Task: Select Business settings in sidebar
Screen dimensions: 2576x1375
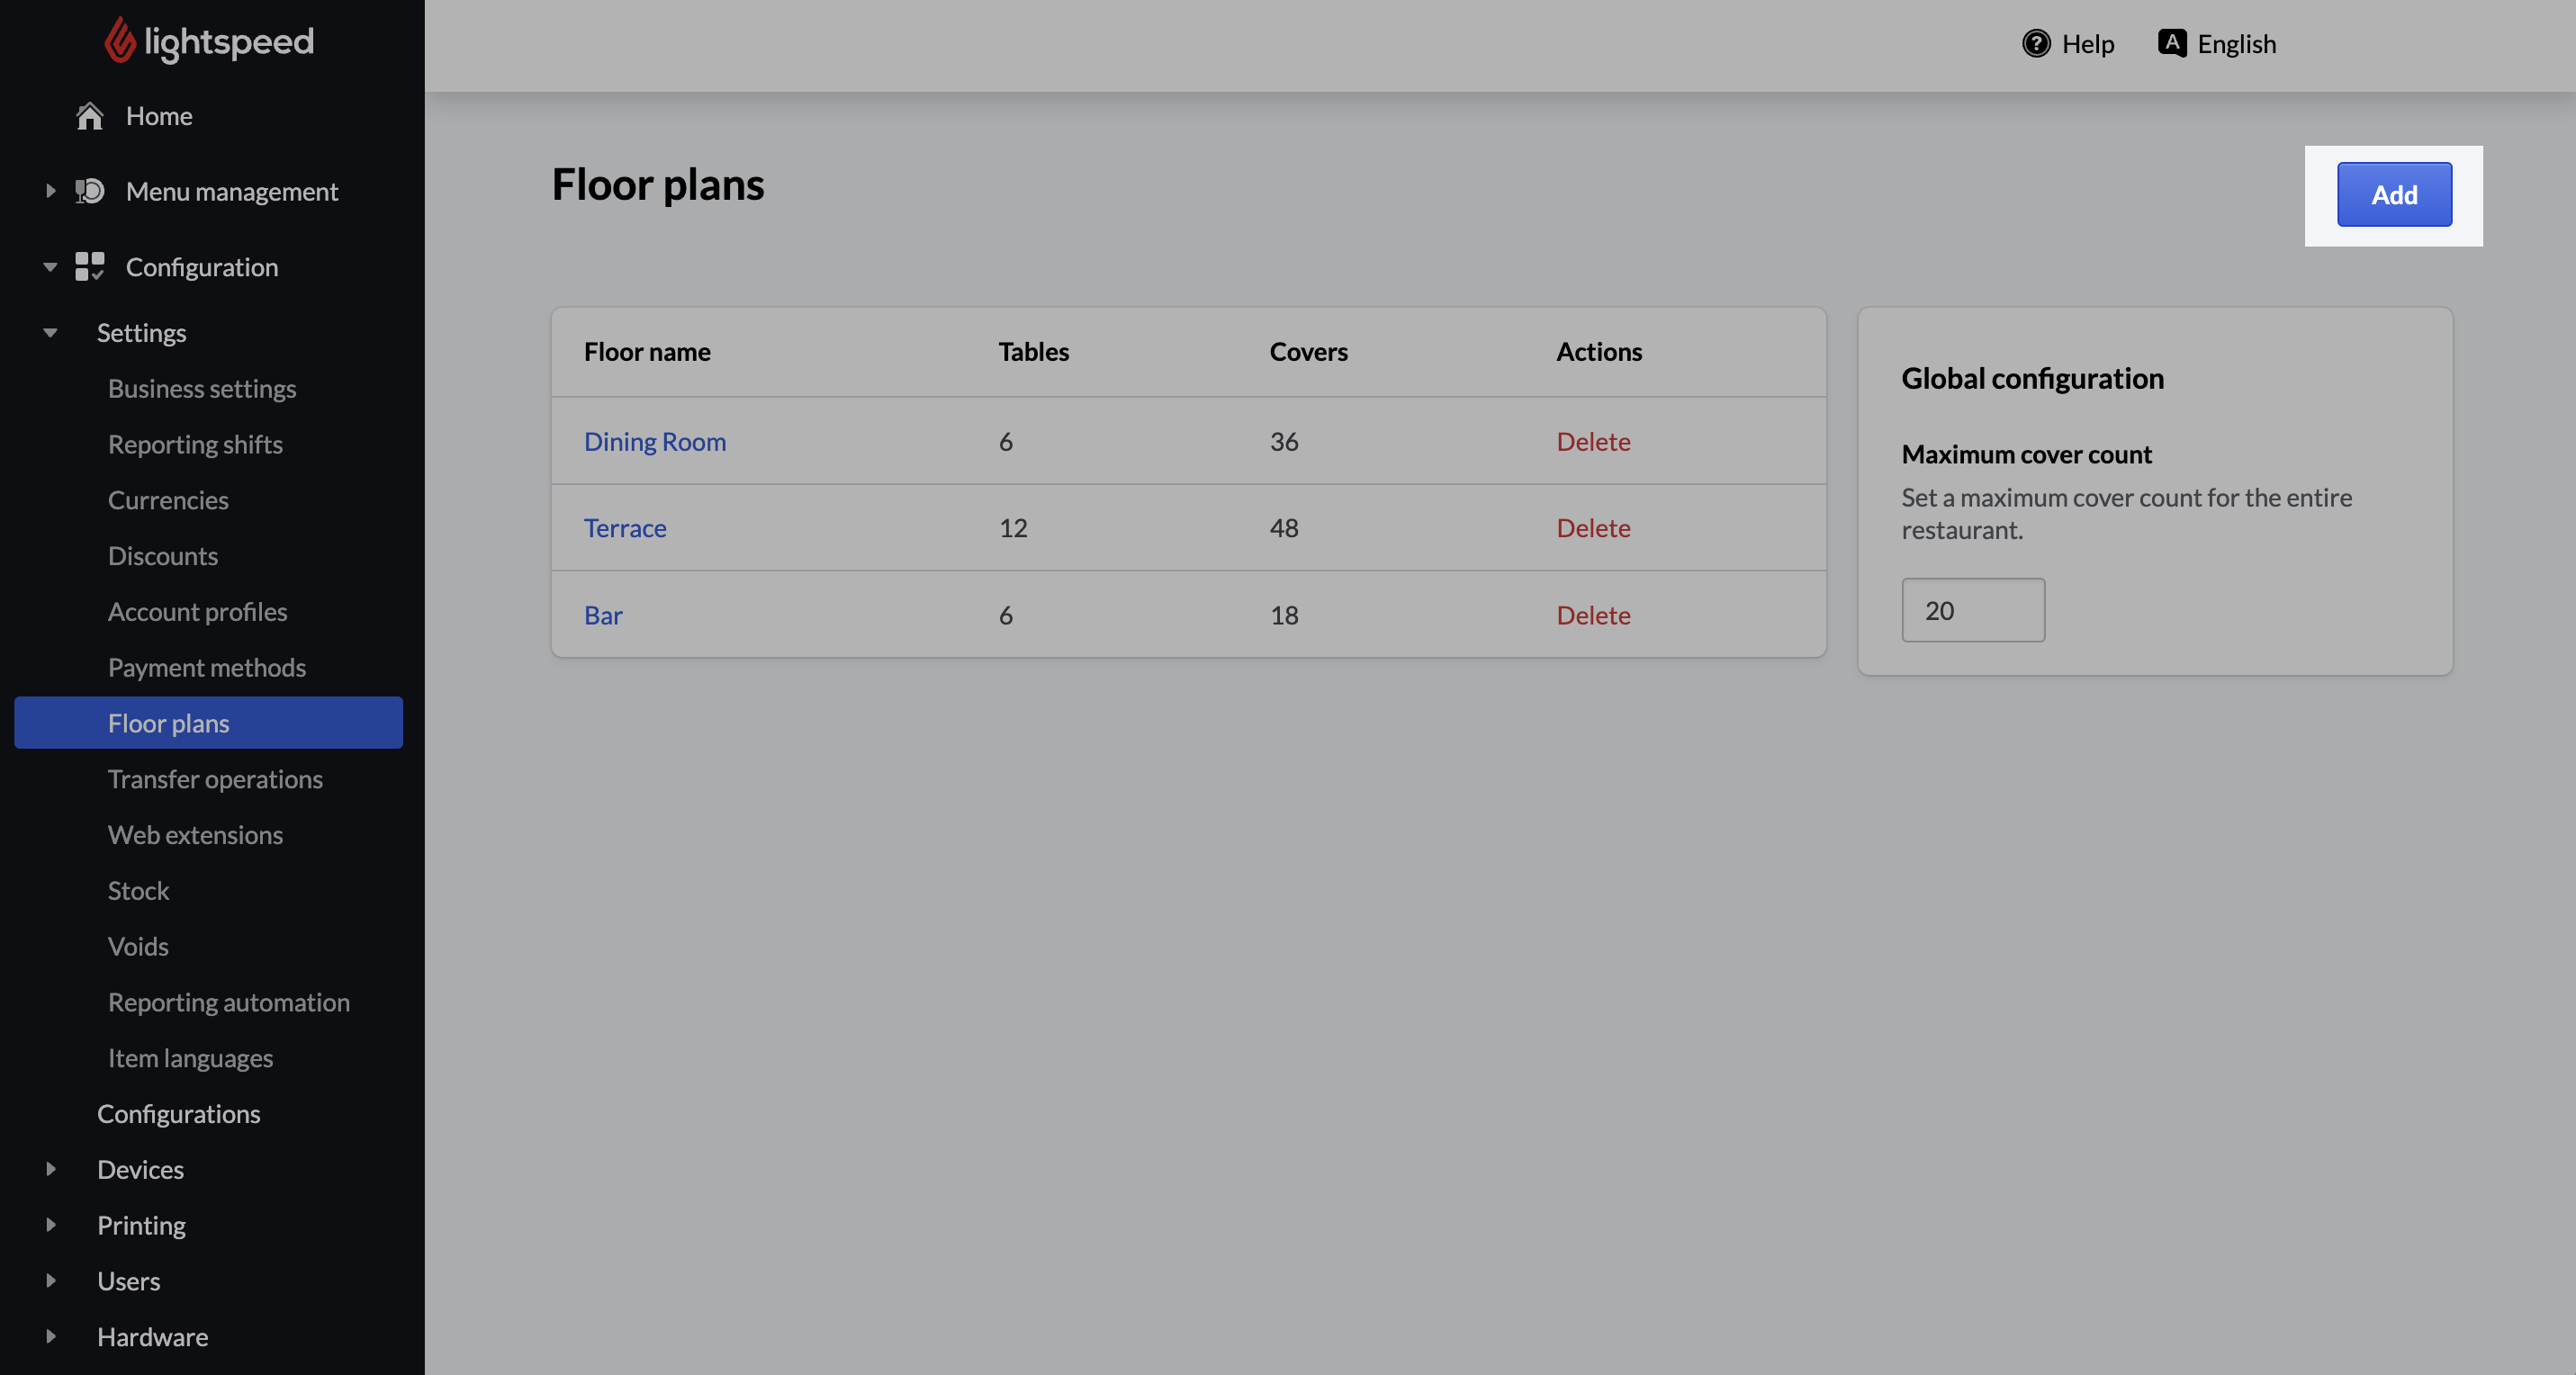Action: [x=202, y=388]
